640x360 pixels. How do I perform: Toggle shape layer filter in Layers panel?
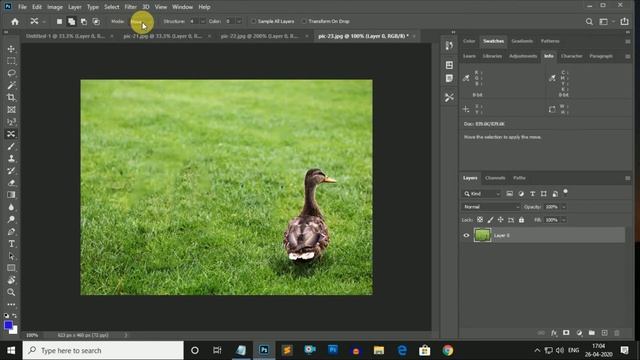pos(544,194)
